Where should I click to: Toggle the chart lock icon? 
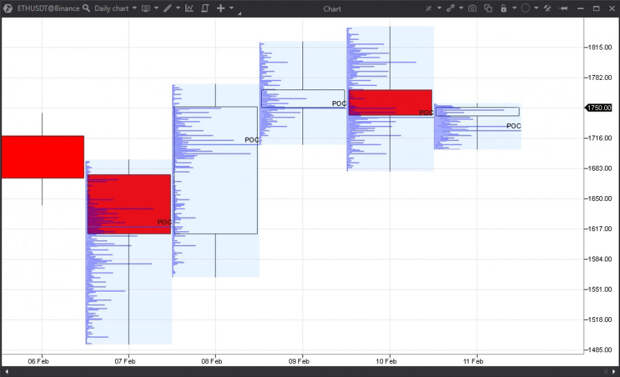click(503, 8)
